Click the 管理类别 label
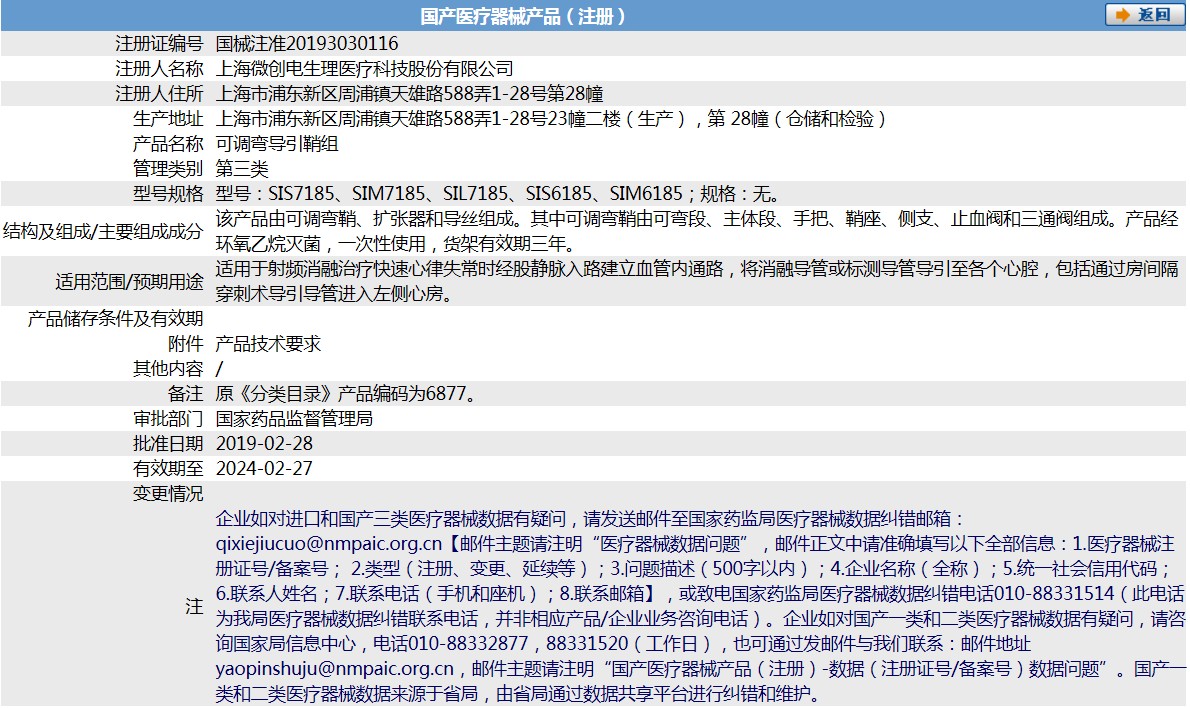1190x708 pixels. (x=168, y=169)
